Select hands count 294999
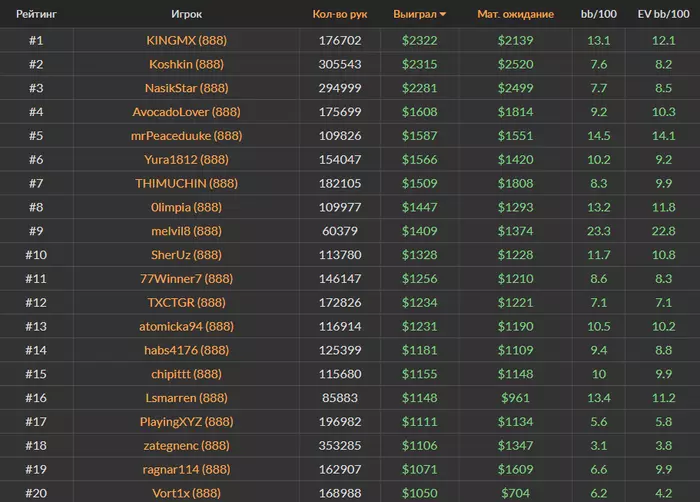 (x=340, y=88)
